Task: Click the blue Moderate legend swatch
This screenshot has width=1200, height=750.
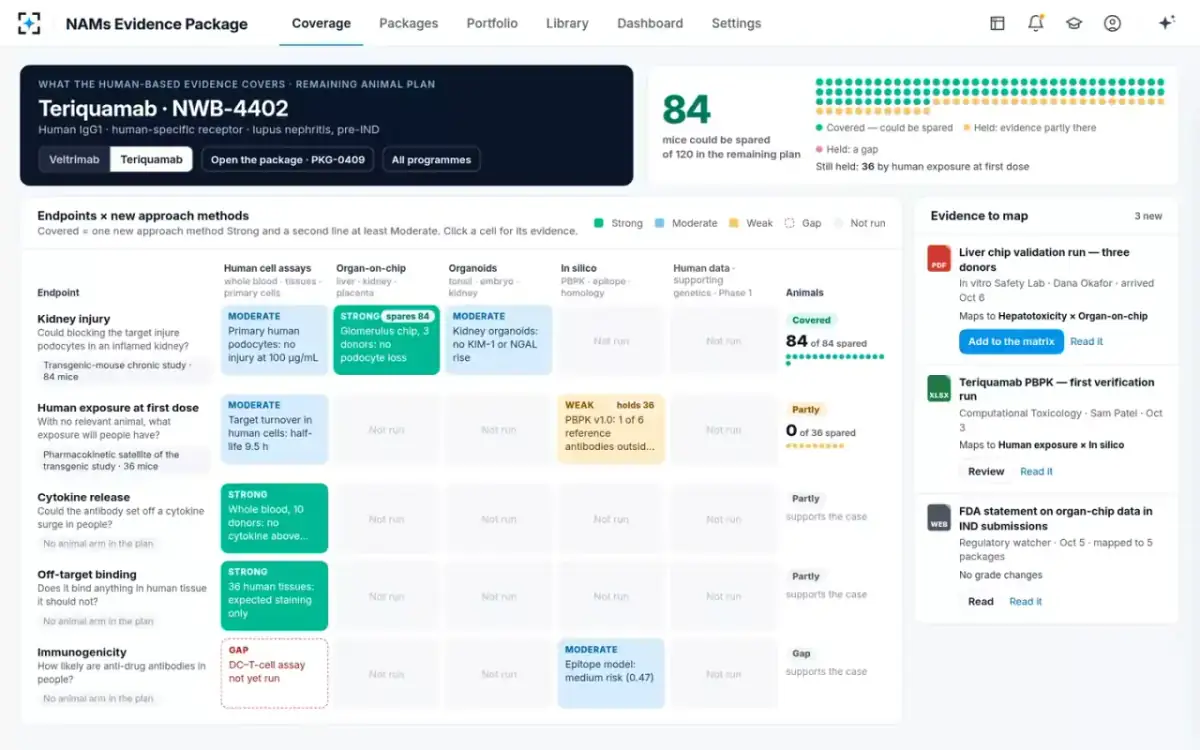Action: [660, 223]
